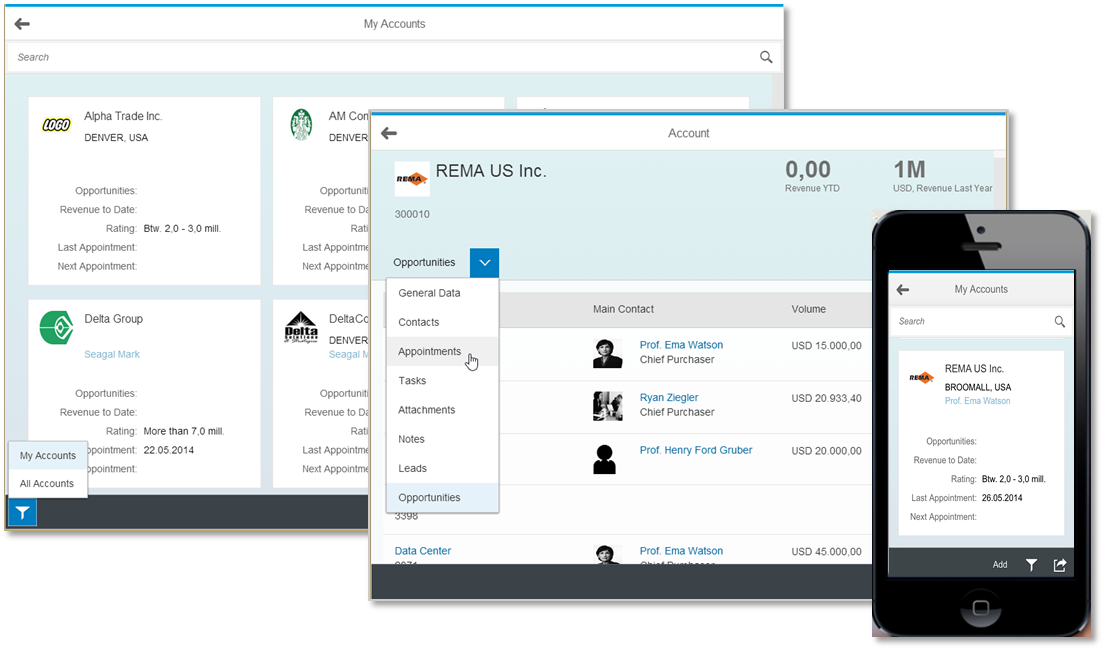Go back using the Account window arrow
Image resolution: width=1104 pixels, height=650 pixels.
click(389, 133)
